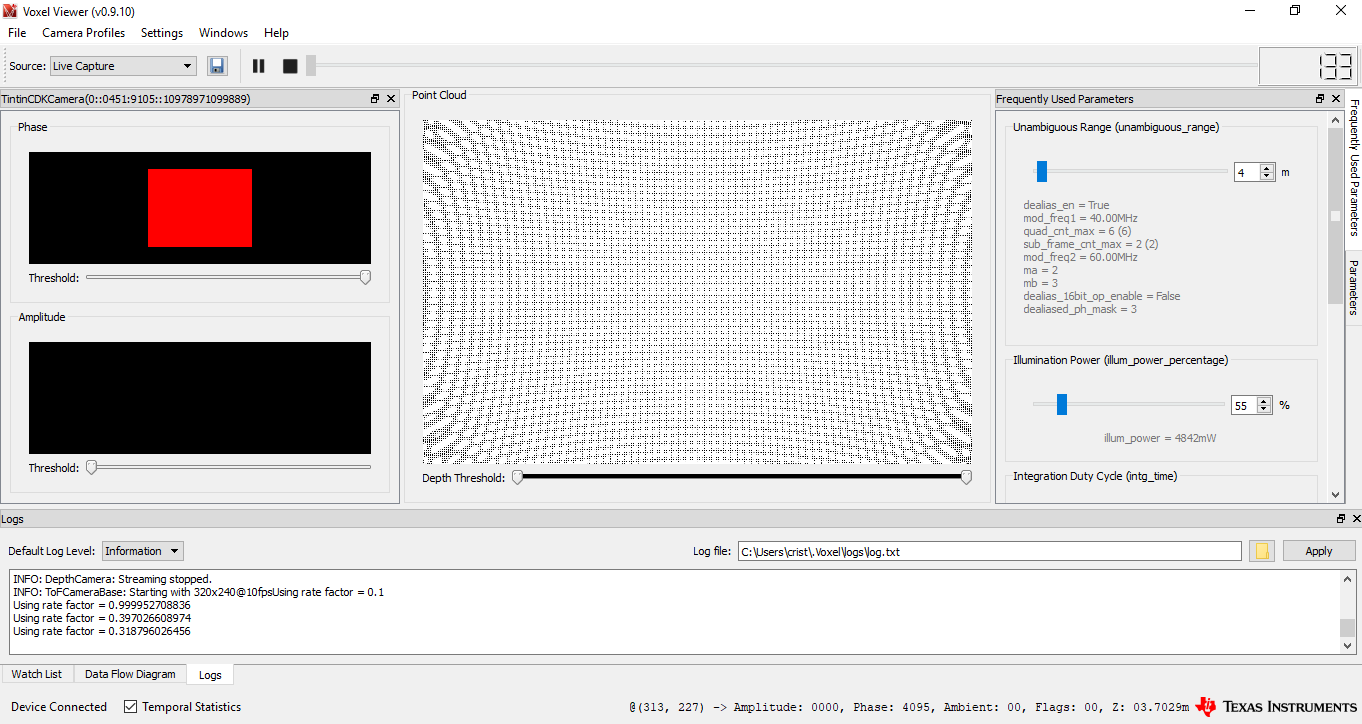
Task: Decrease the unambiguous range spinbox value
Action: click(x=1267, y=177)
